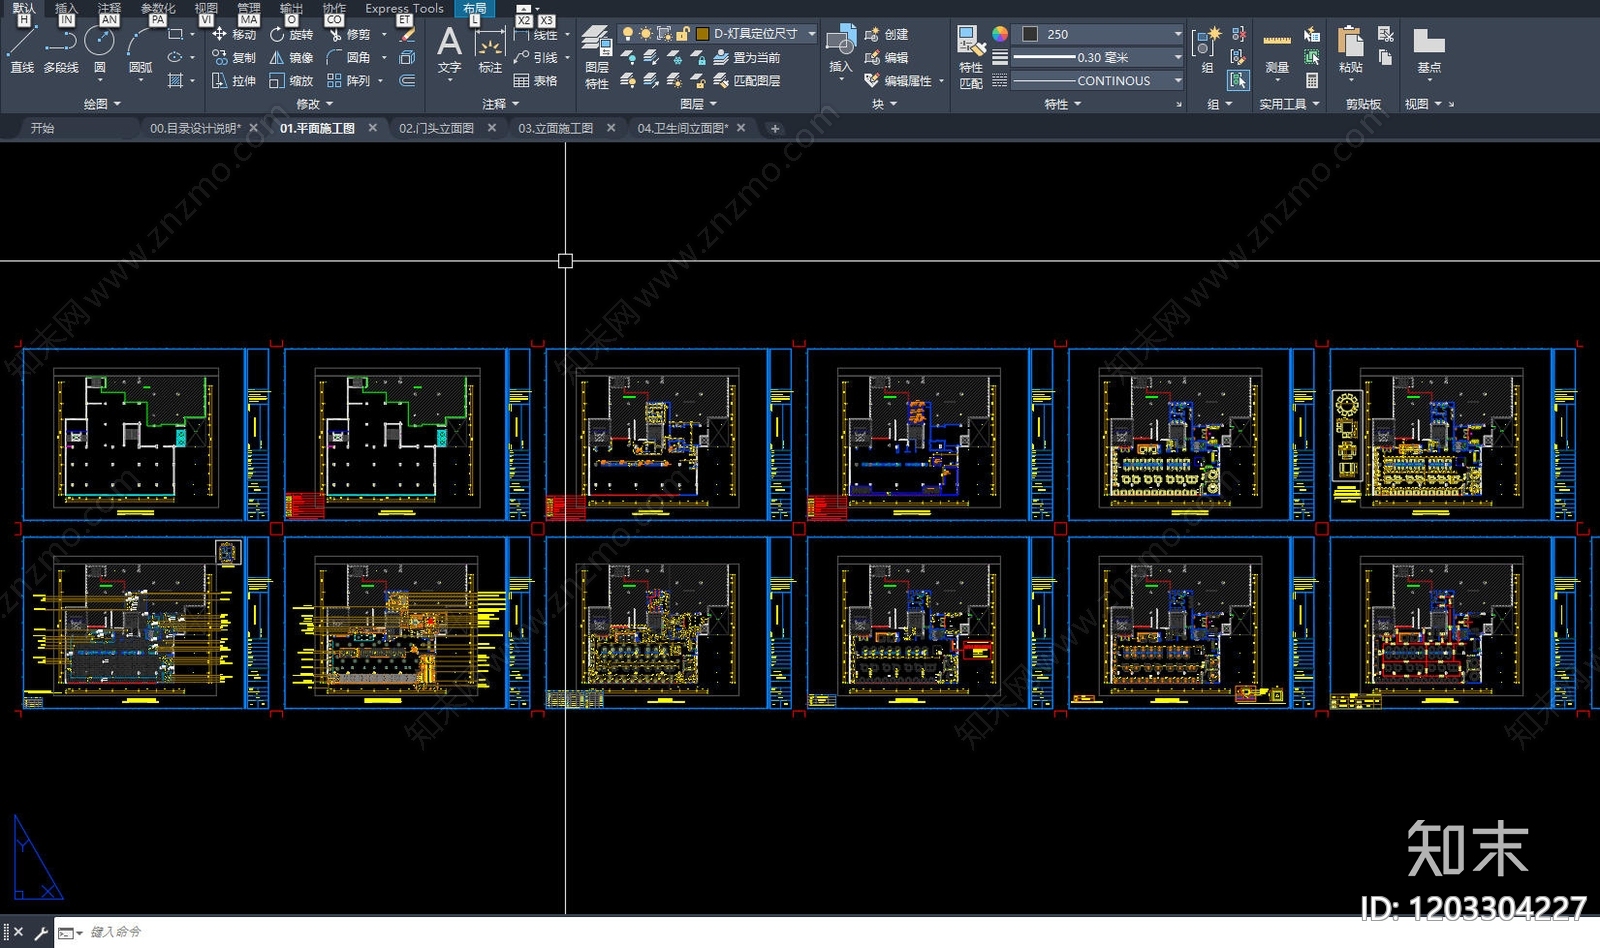Viewport: 1600px width, 948px height.
Task: Expand the 实用工具 (Utilities) panel
Action: pos(1289,104)
